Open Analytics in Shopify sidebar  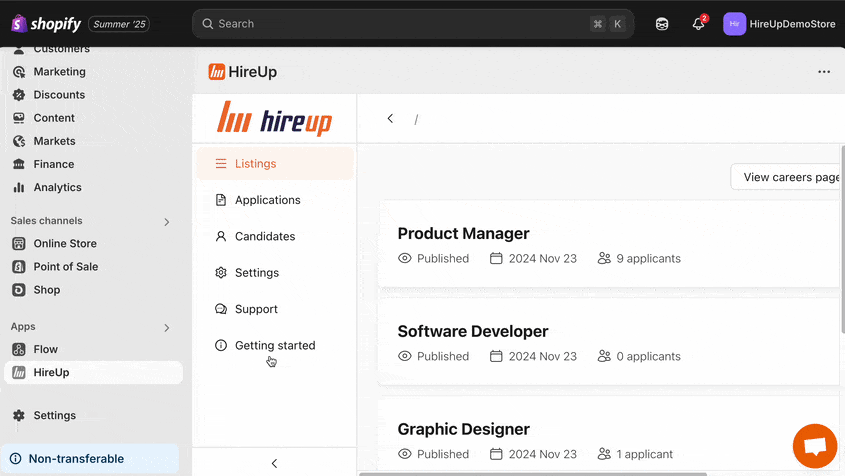(x=57, y=187)
